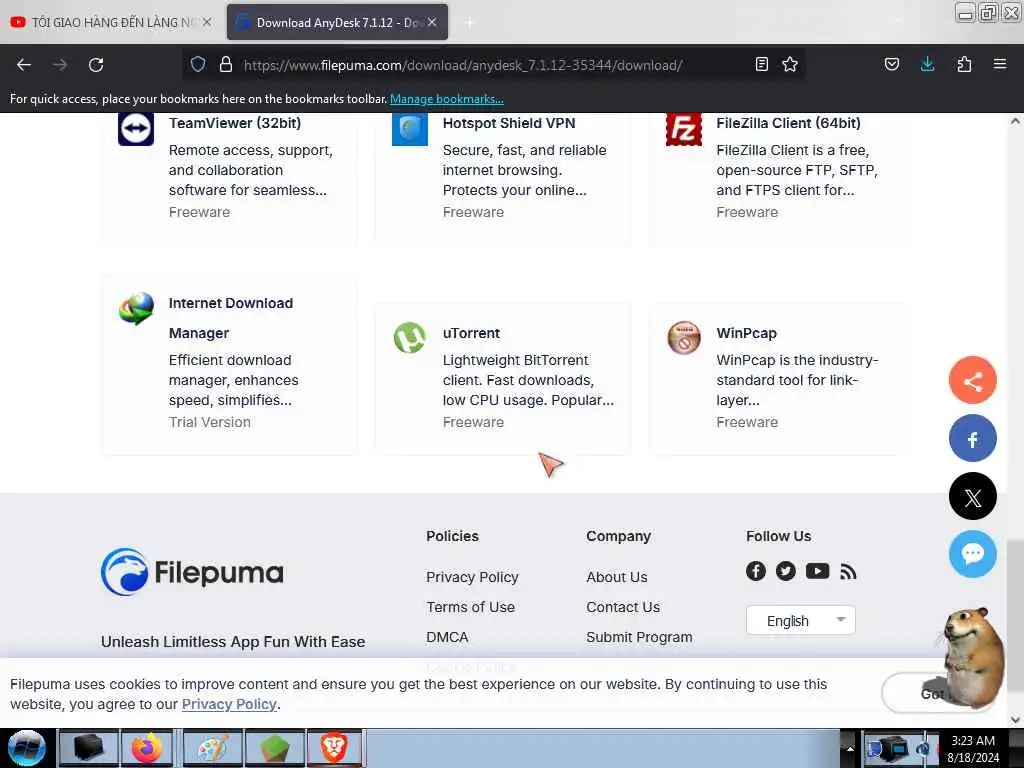Image resolution: width=1024 pixels, height=768 pixels.
Task: Bookmark this page with the star icon
Action: (790, 65)
